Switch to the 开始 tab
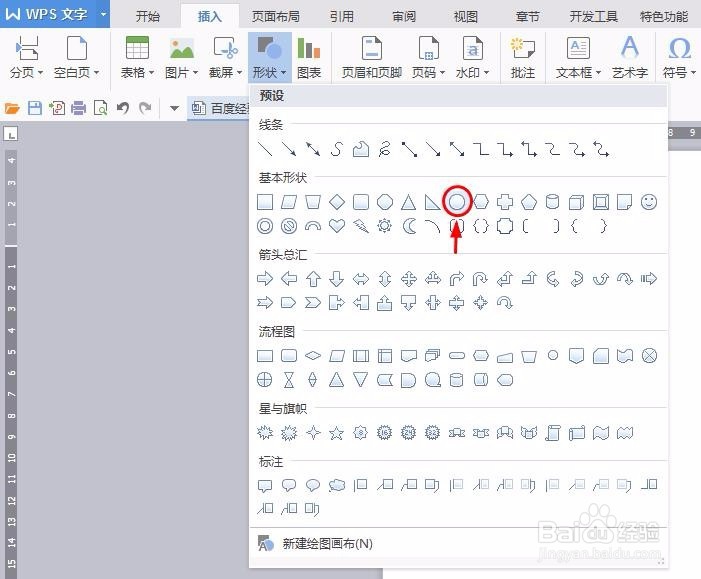This screenshot has width=701, height=579. pyautogui.click(x=148, y=17)
